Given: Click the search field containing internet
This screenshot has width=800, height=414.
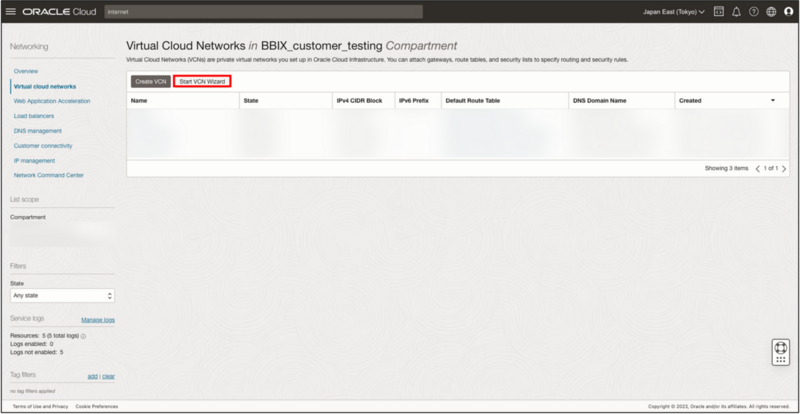Looking at the screenshot, I should [263, 12].
